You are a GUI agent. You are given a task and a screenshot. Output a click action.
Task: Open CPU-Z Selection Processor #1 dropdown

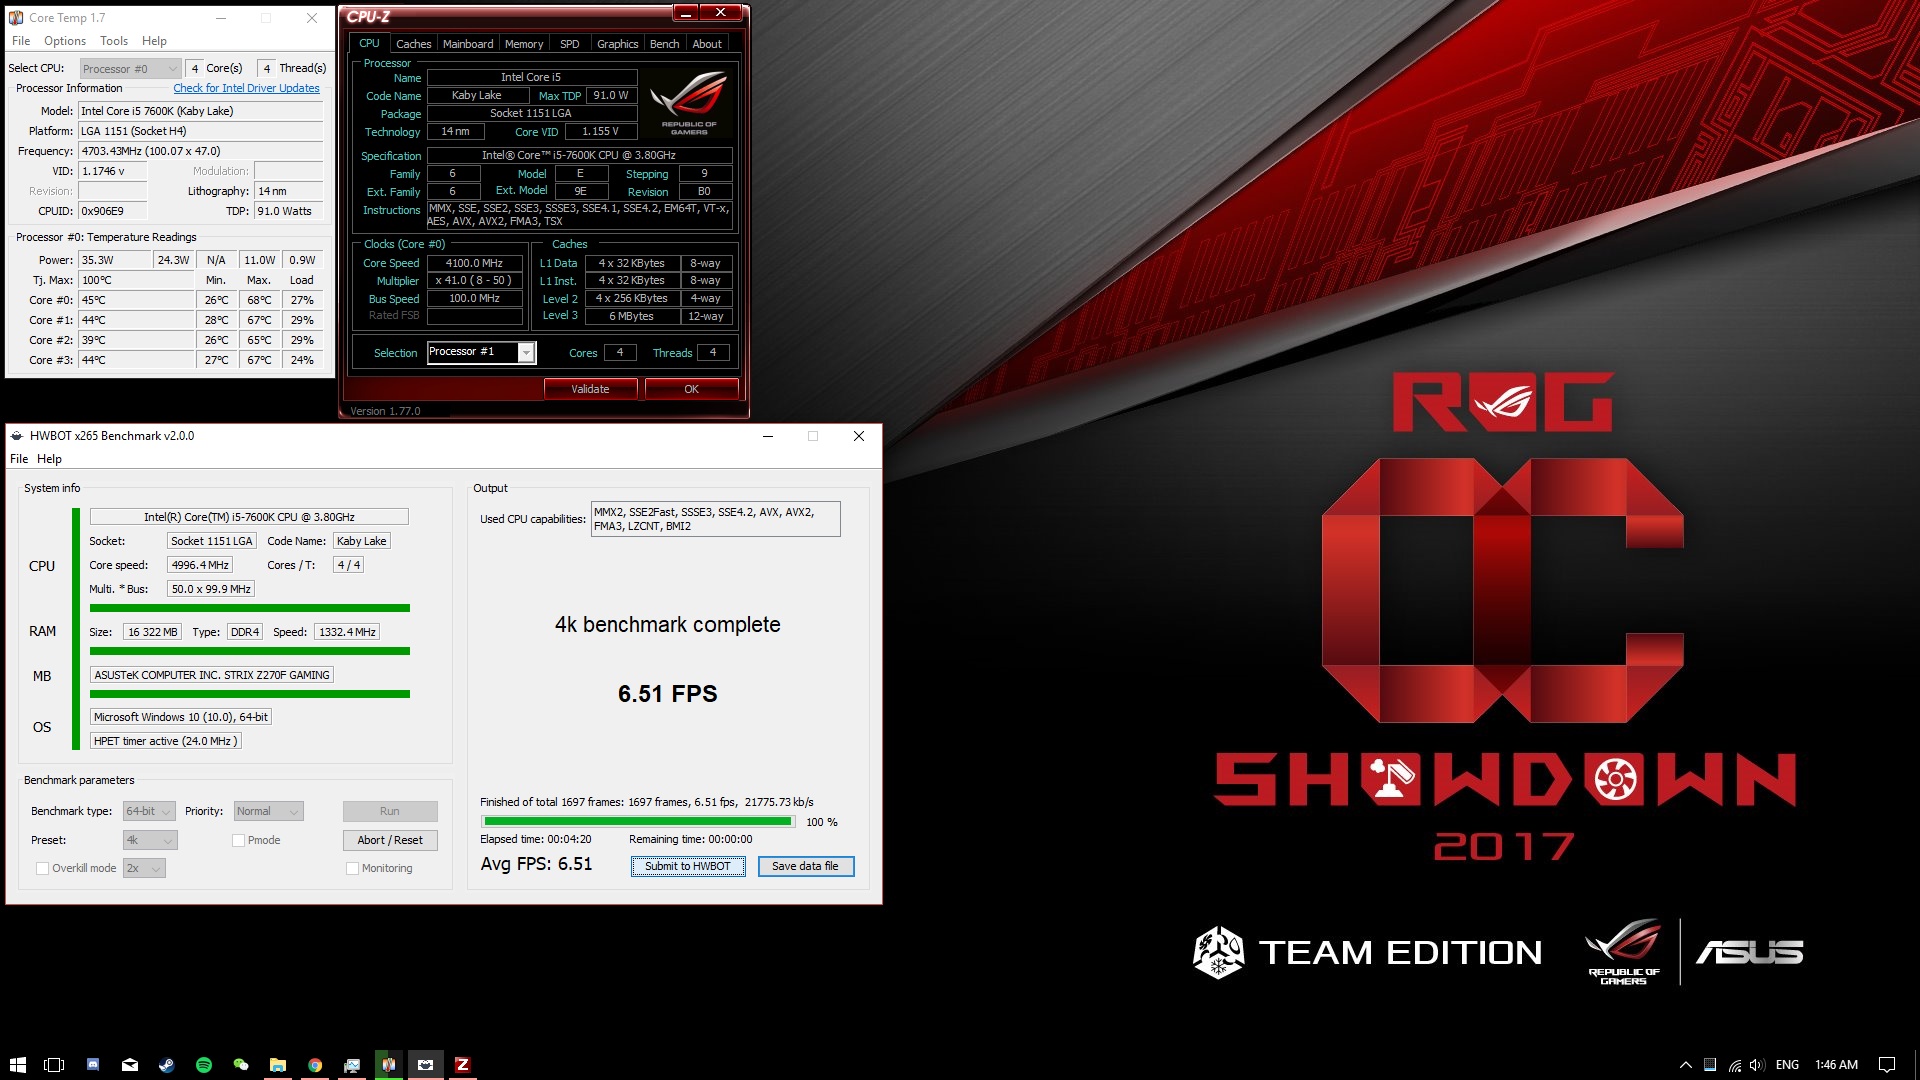(x=481, y=352)
